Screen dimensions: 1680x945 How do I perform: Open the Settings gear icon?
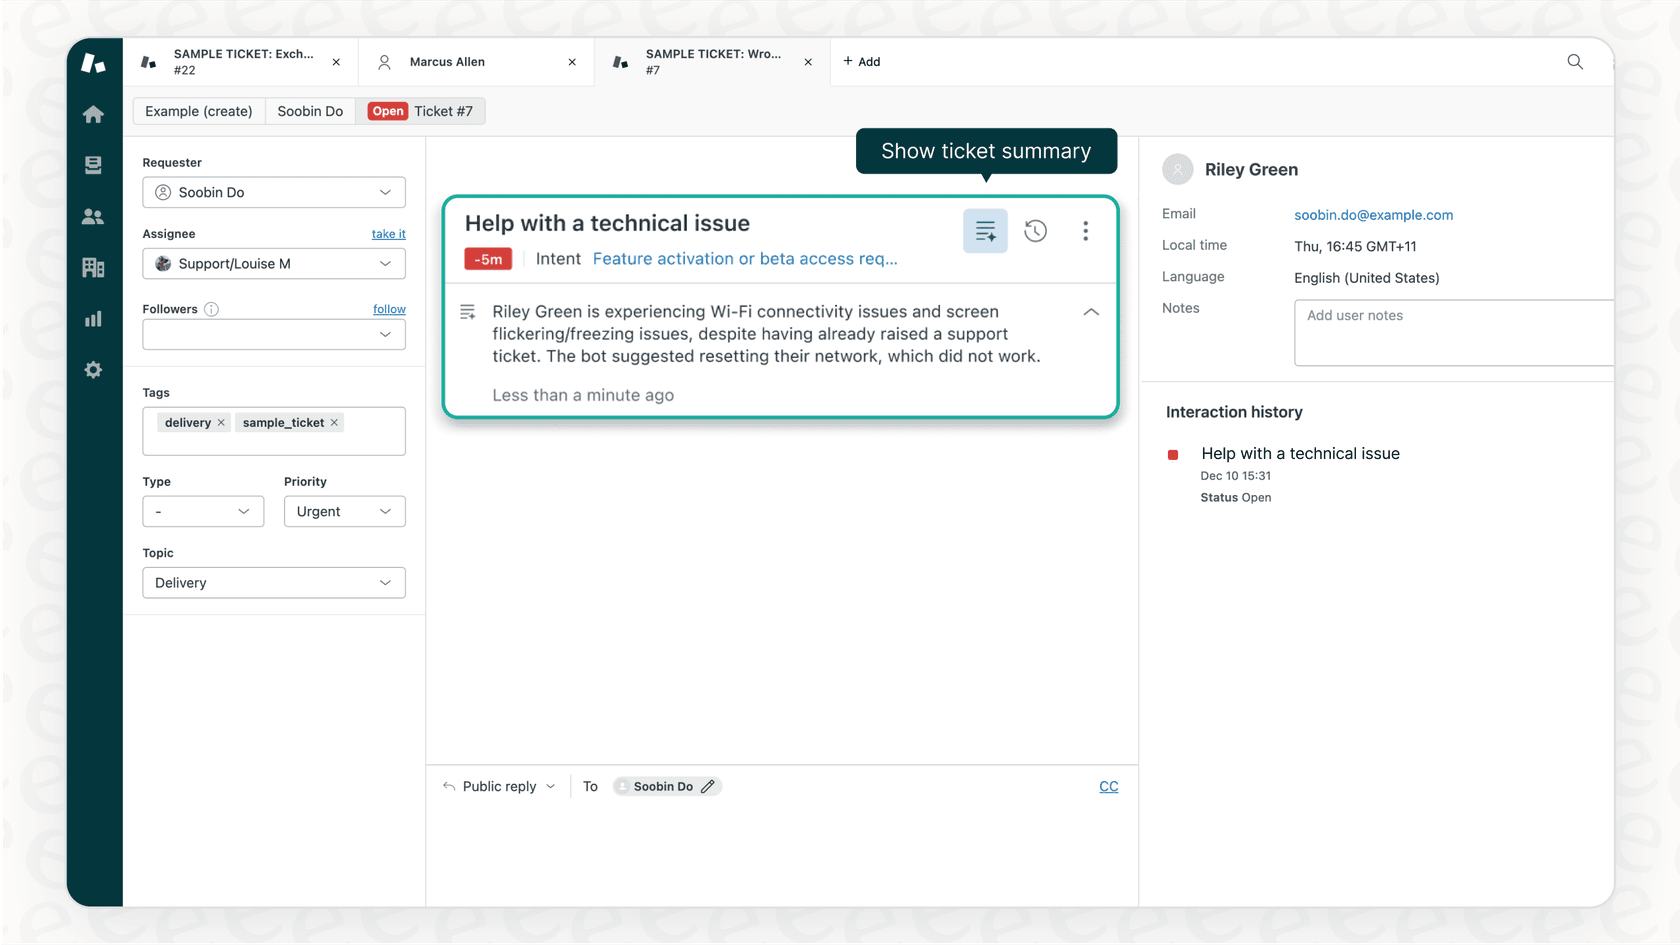(93, 370)
